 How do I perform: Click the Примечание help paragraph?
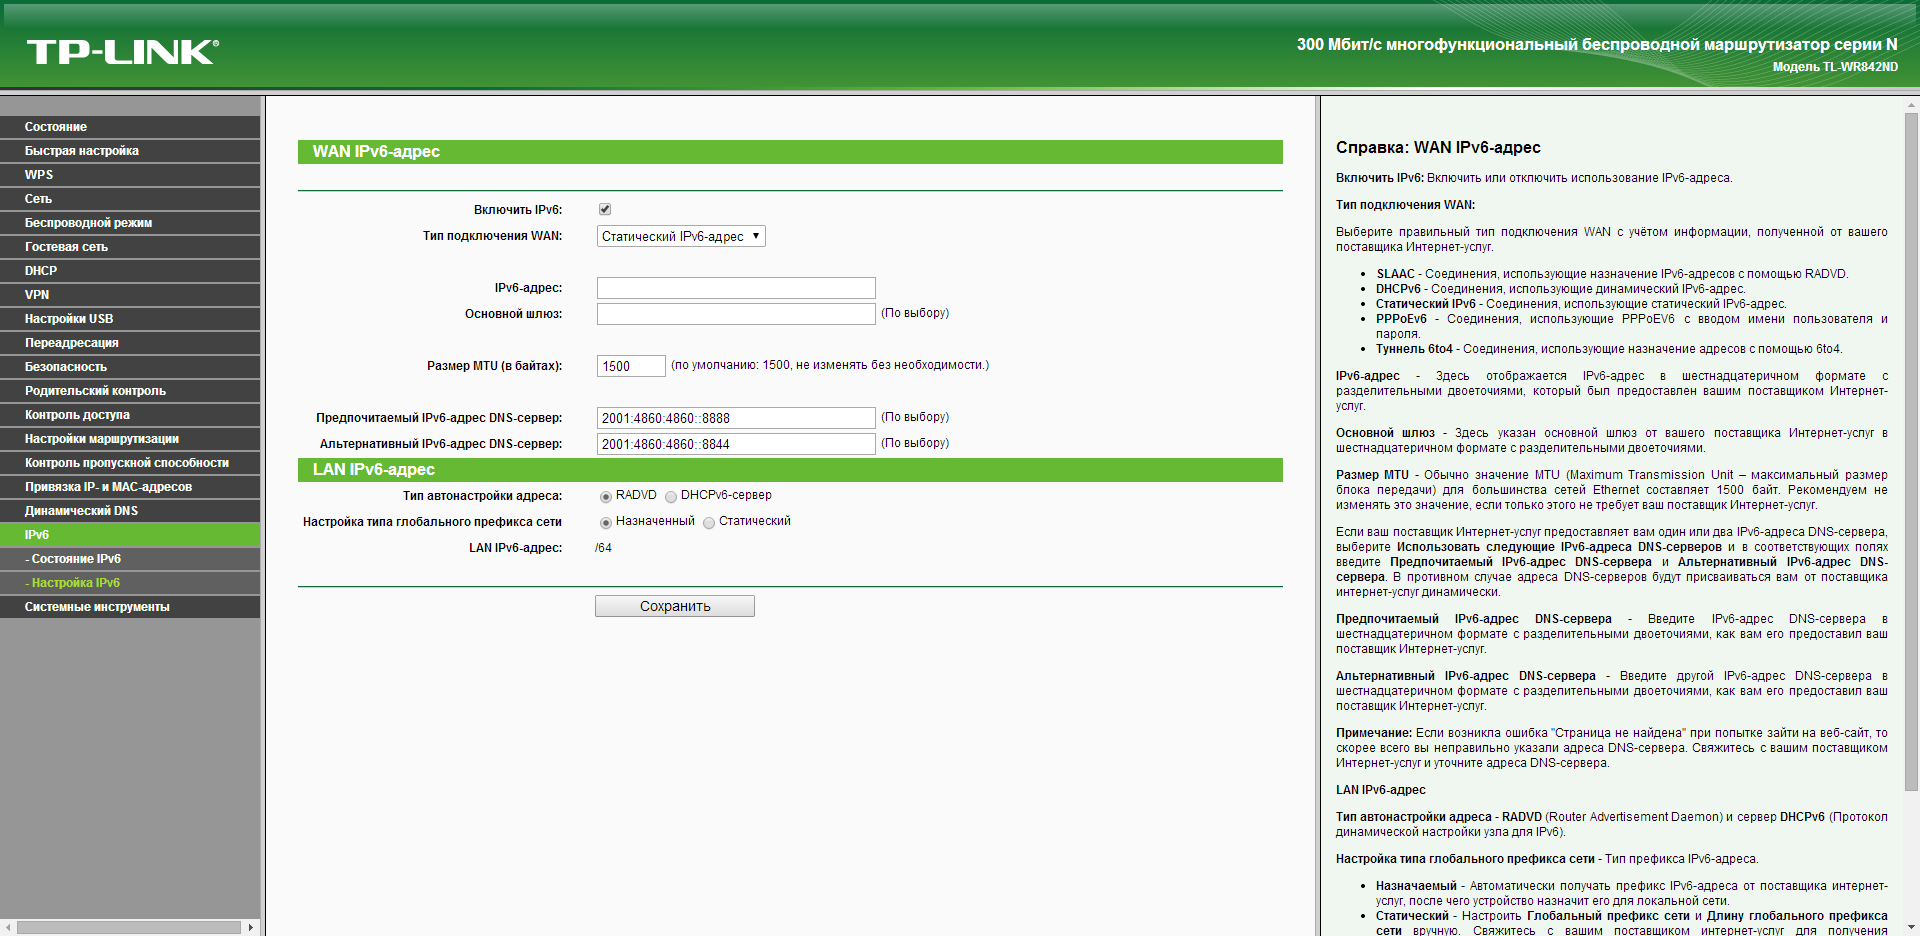[1612, 748]
